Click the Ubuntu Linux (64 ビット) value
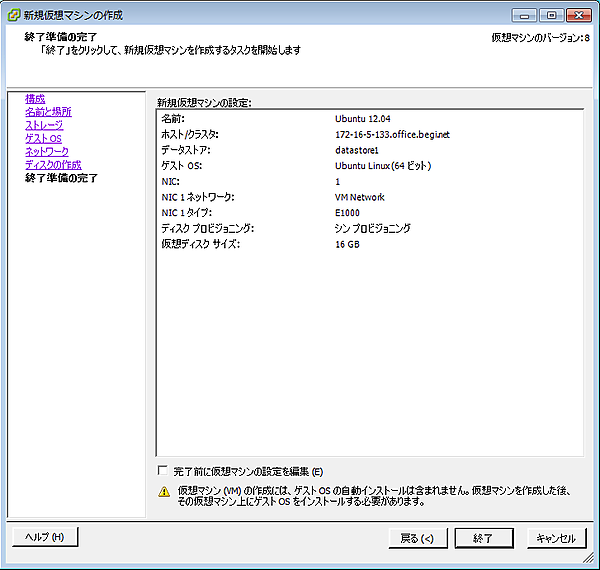Viewport: 600px width, 570px height. (383, 166)
